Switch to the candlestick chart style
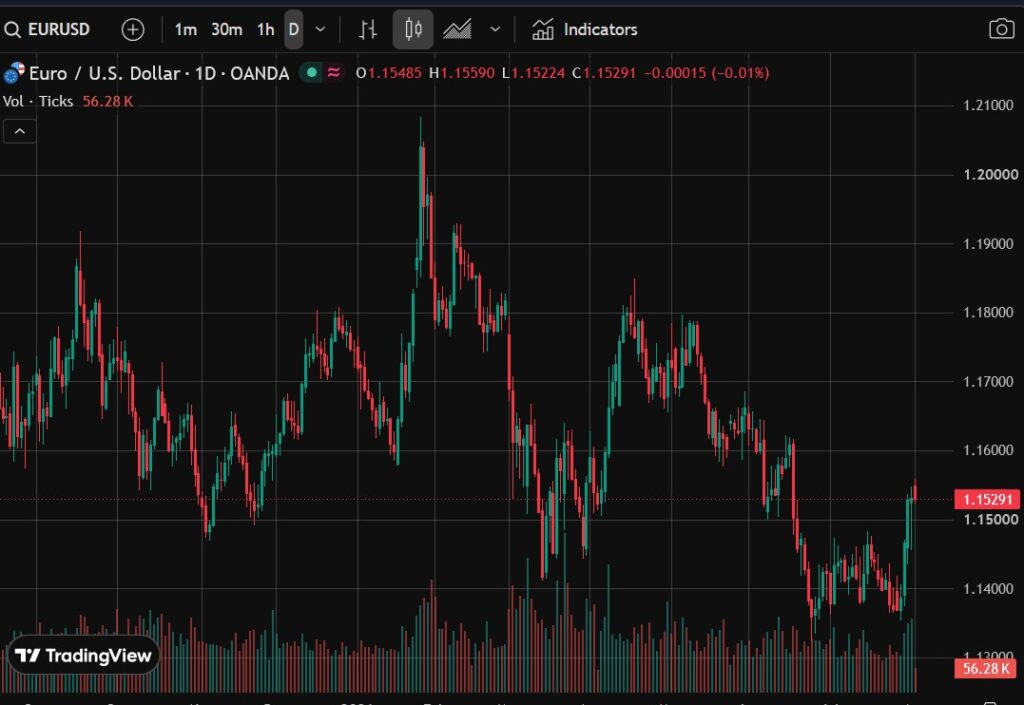Screen dimensions: 1024x705 tap(413, 29)
